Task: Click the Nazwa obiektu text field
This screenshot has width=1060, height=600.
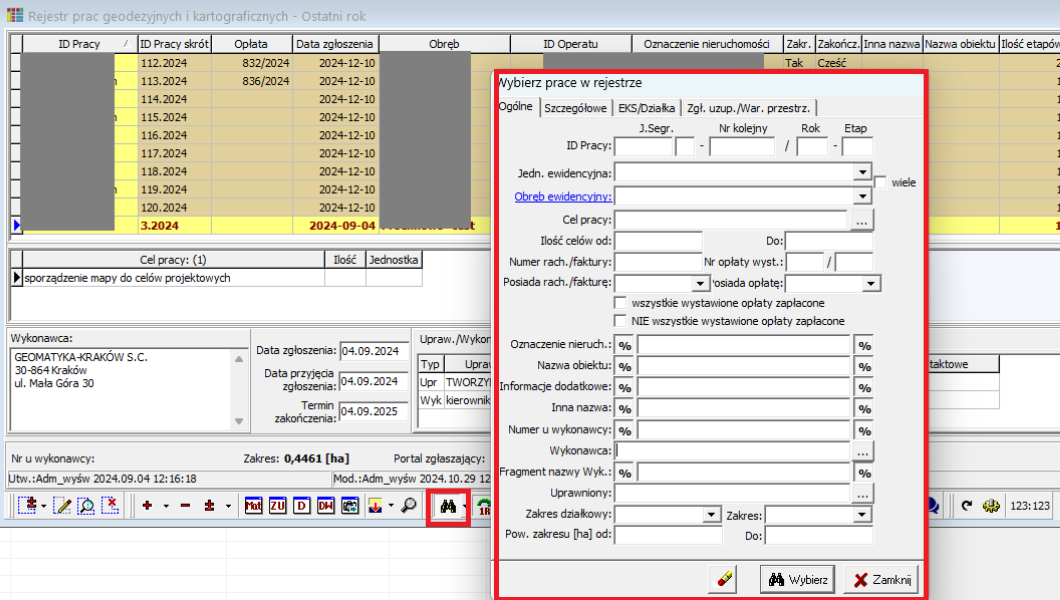Action: (744, 366)
